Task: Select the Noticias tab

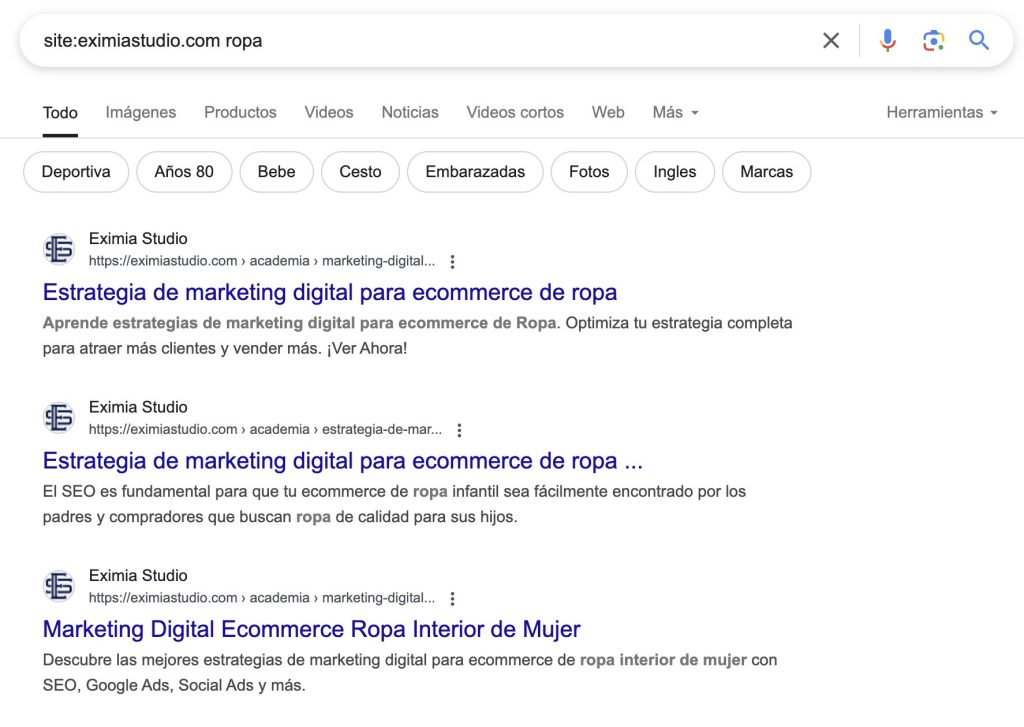Action: (x=410, y=112)
